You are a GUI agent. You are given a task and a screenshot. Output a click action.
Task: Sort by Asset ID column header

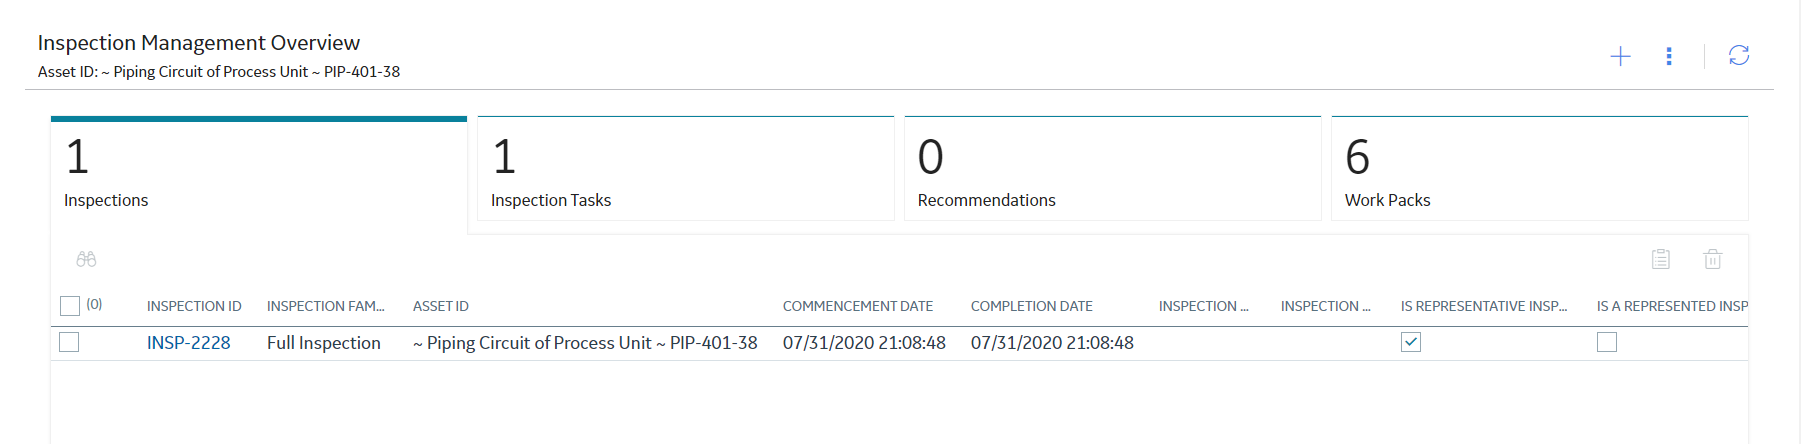pyautogui.click(x=441, y=306)
